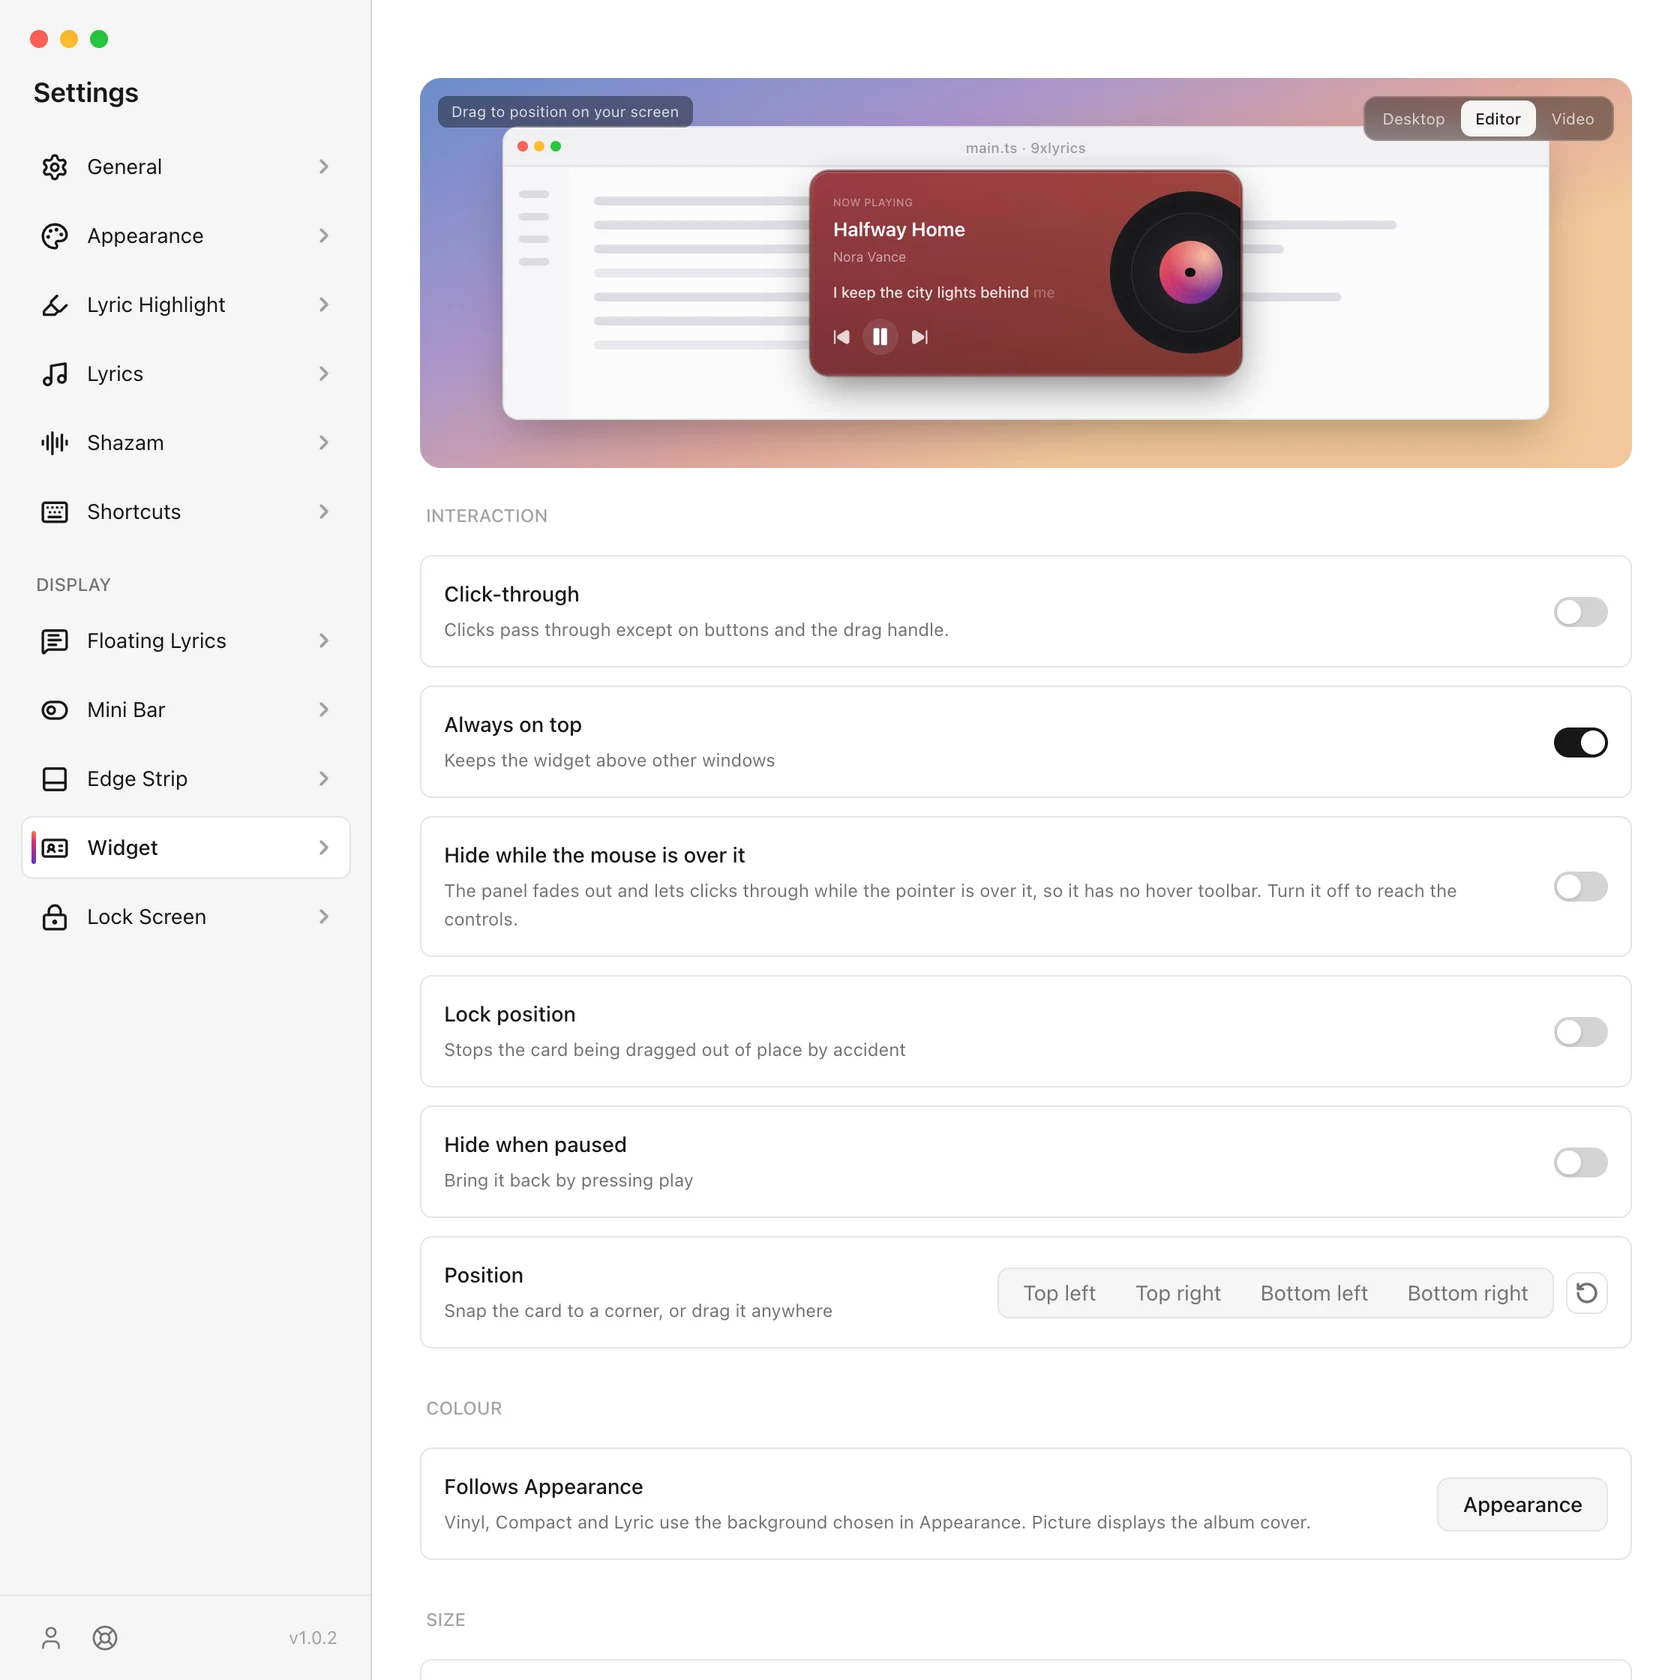Open the help lifebuoy icon
Viewport: 1680px width, 1680px height.
point(105,1638)
